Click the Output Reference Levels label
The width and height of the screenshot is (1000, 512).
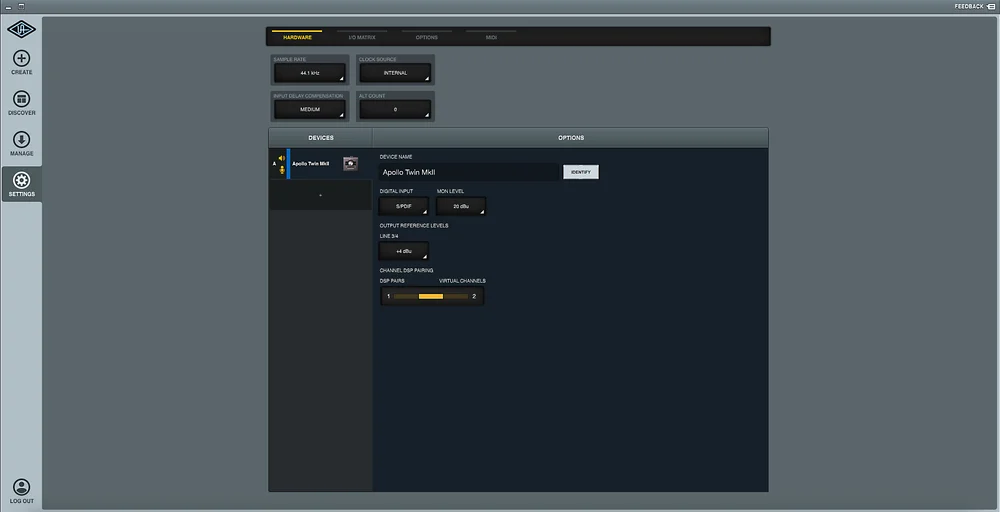(x=414, y=226)
